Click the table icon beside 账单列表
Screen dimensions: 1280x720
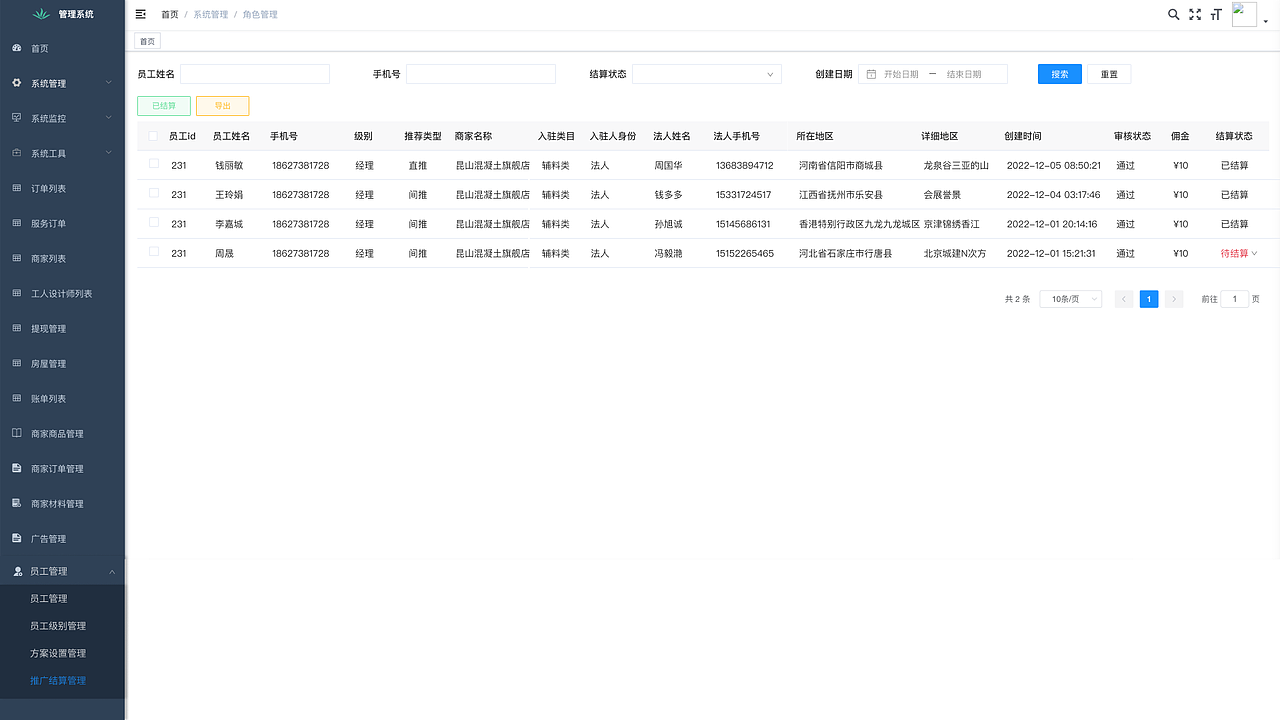point(16,398)
